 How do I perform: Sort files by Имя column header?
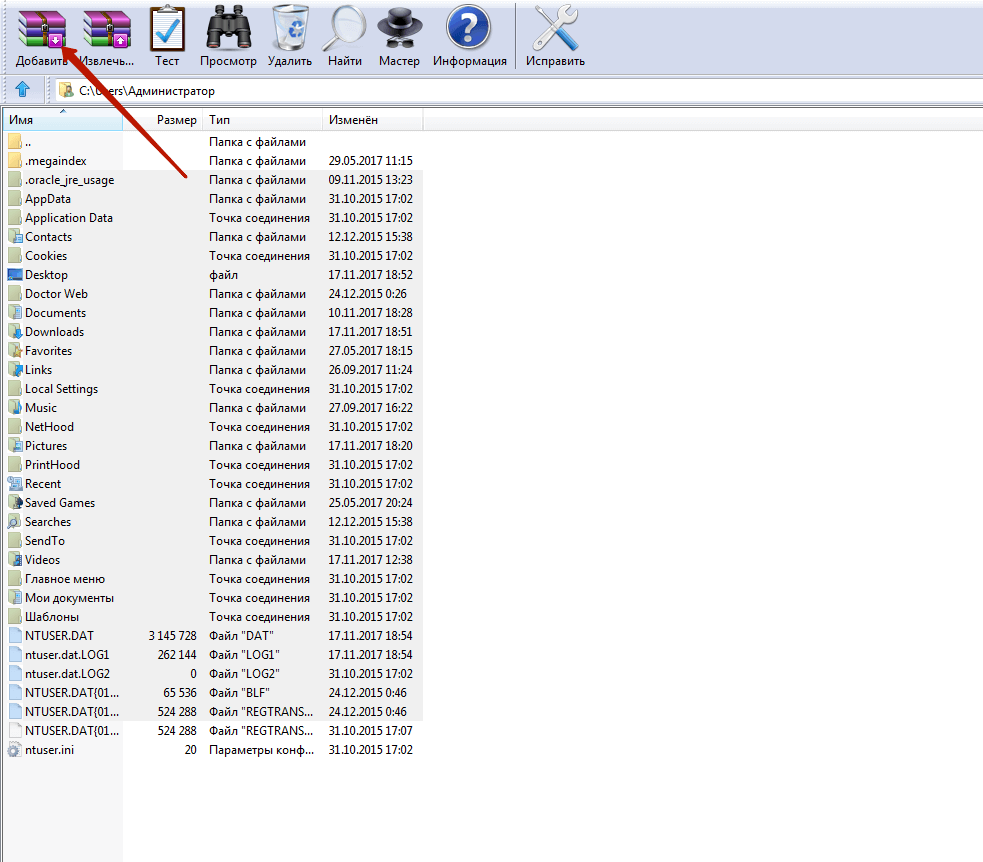point(62,120)
